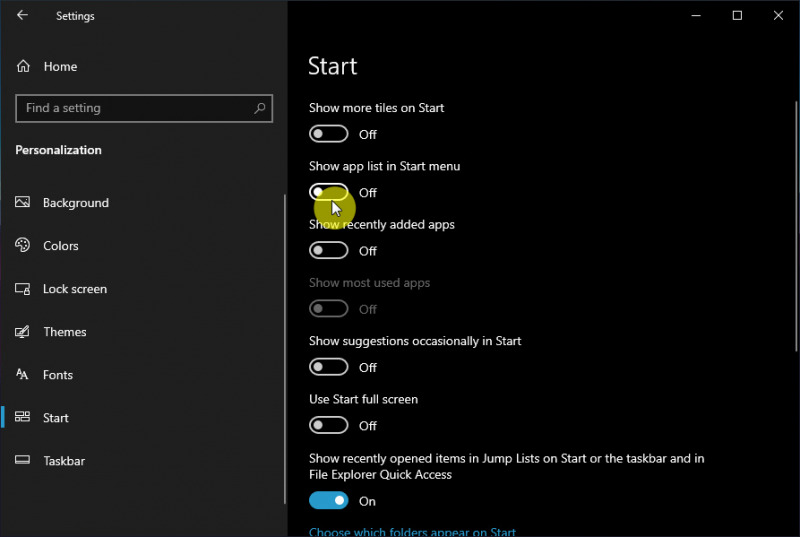This screenshot has height=537, width=800.
Task: Click the Personalization section heading
Action: click(58, 150)
